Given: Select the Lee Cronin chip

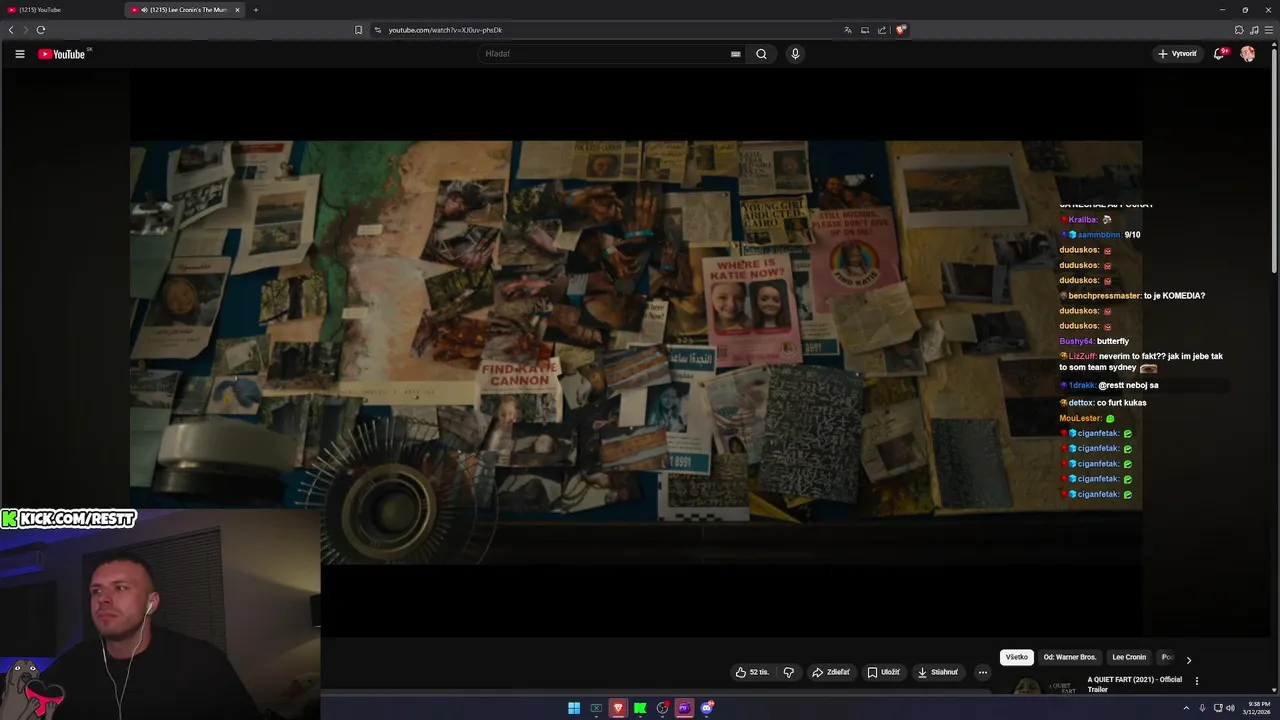Looking at the screenshot, I should pyautogui.click(x=1129, y=657).
